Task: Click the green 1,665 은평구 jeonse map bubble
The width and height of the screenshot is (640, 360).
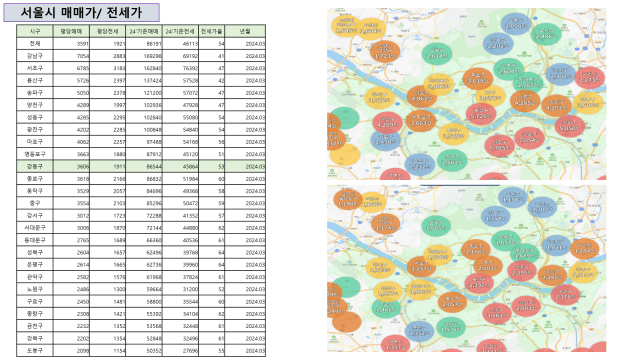Action: point(436,226)
